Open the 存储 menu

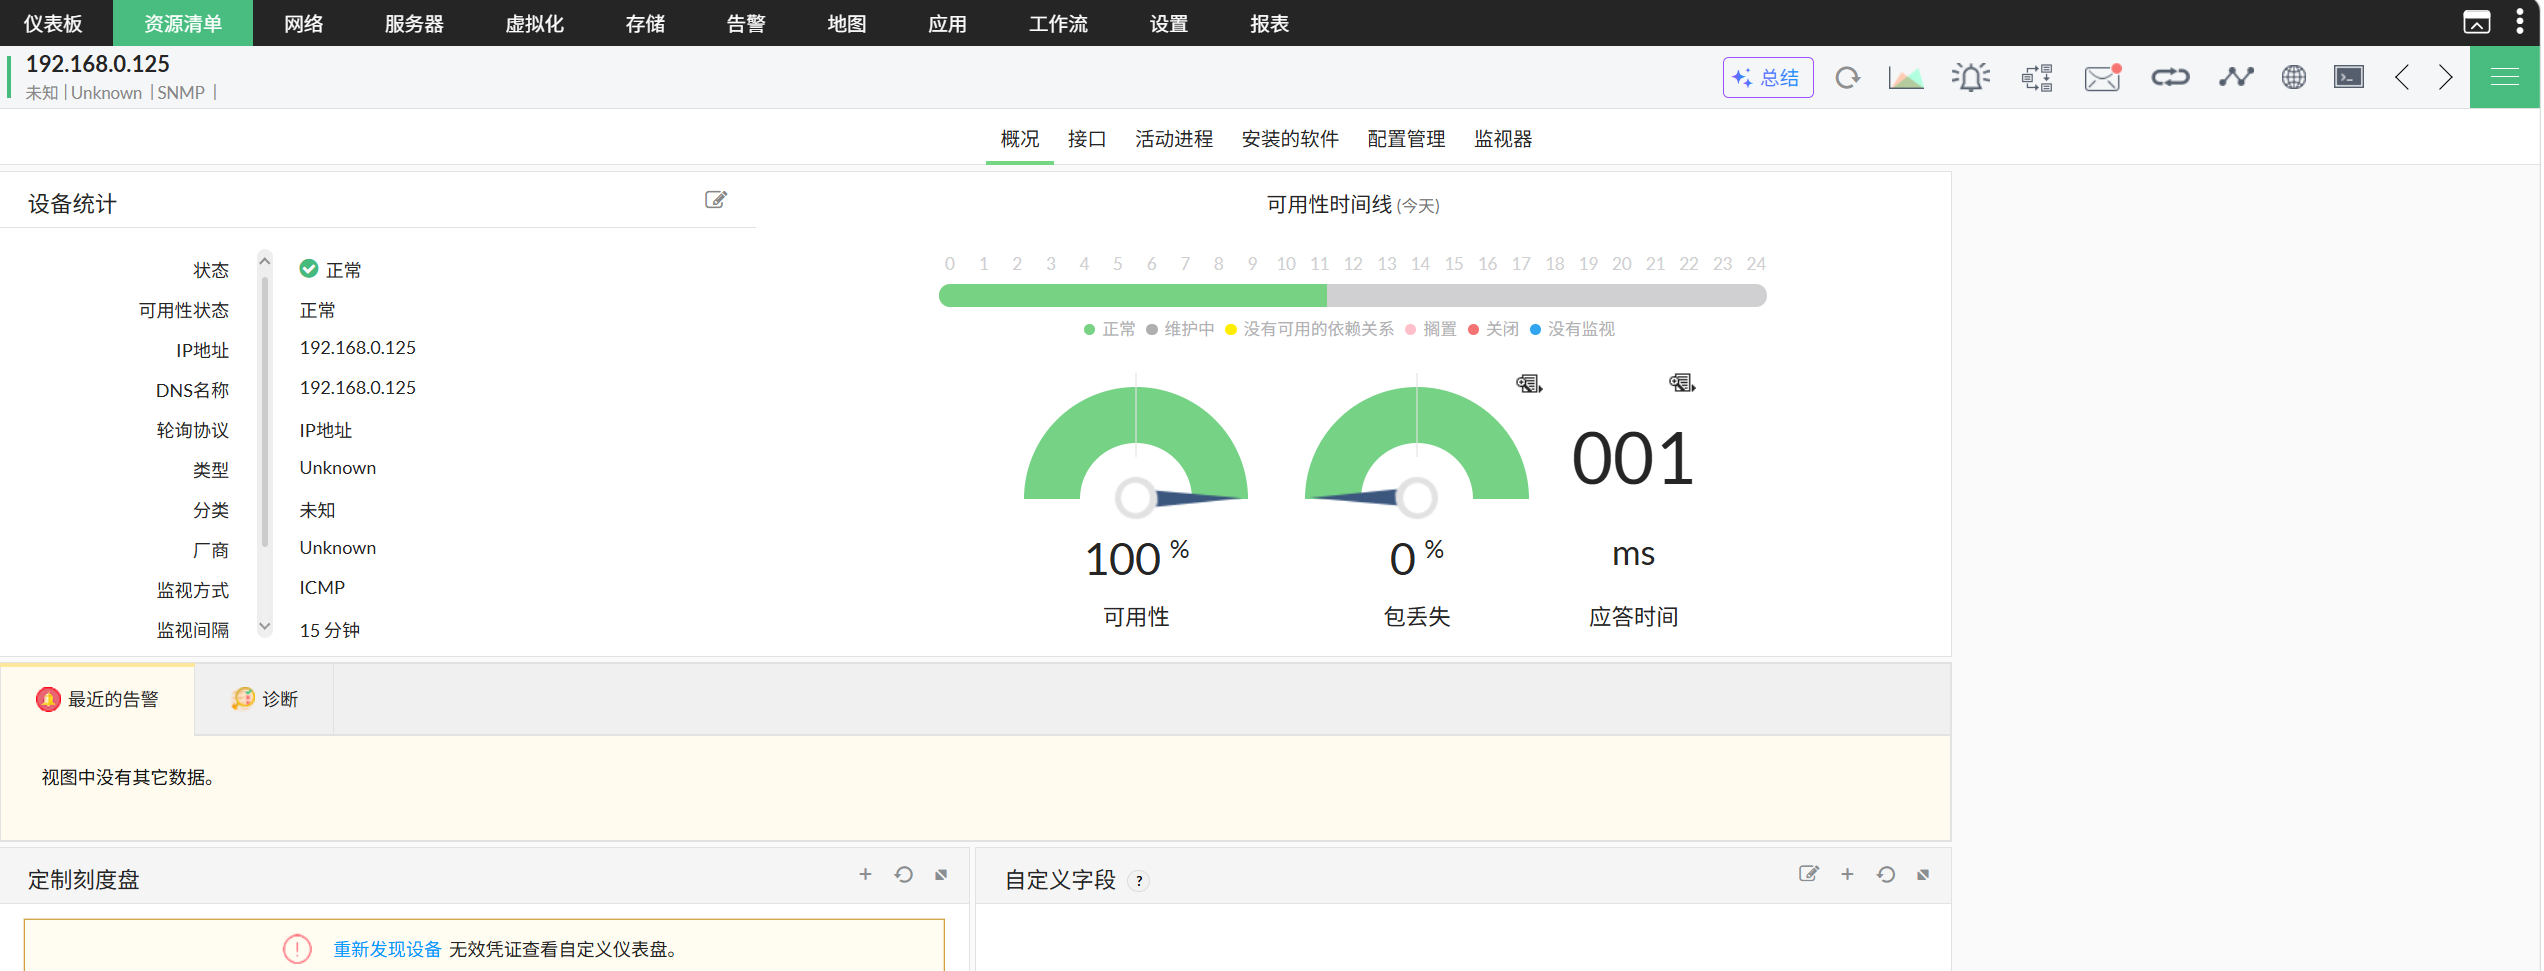click(645, 23)
